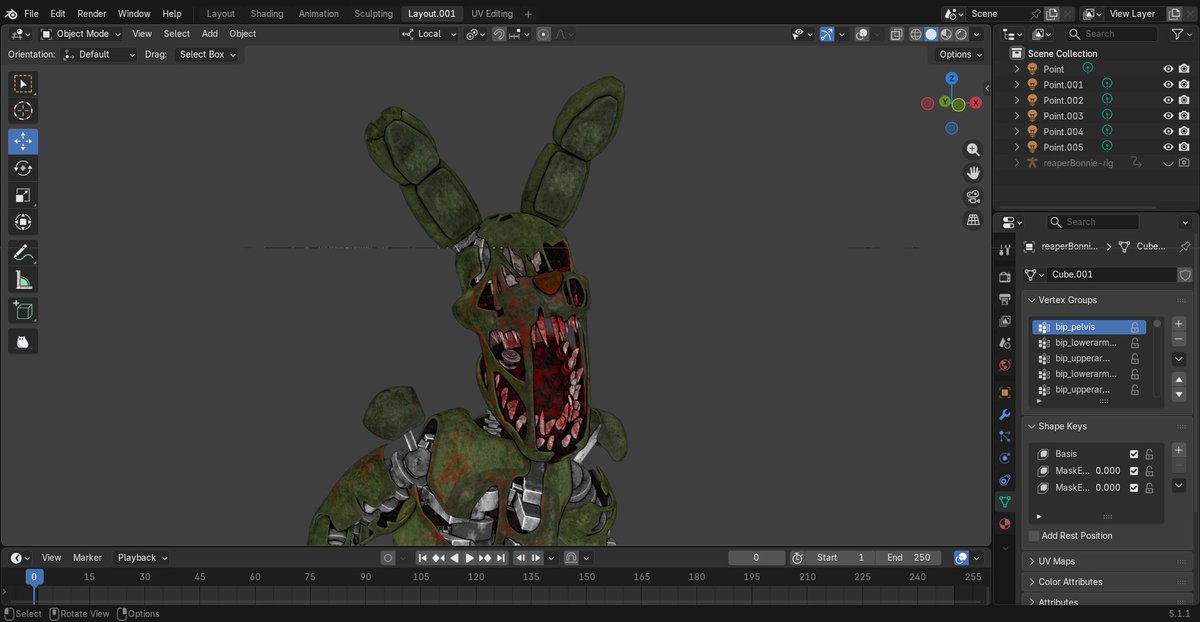Open the Render properties tab icon

(x=1005, y=277)
